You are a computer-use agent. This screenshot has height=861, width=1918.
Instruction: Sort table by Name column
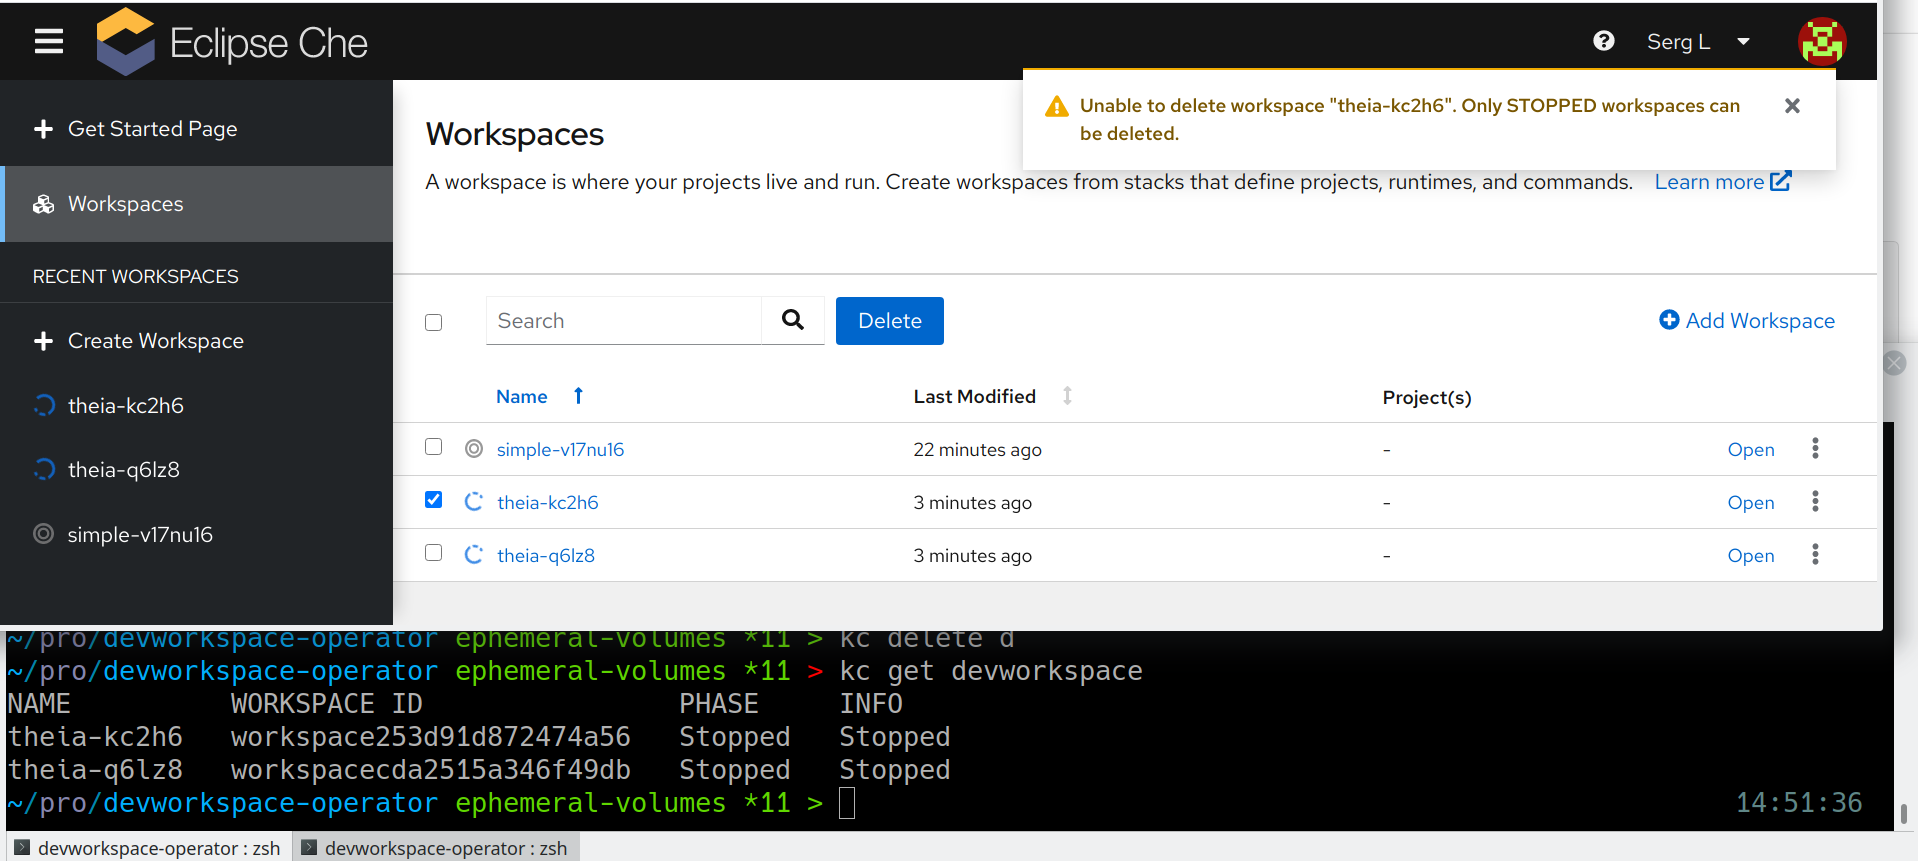522,397
